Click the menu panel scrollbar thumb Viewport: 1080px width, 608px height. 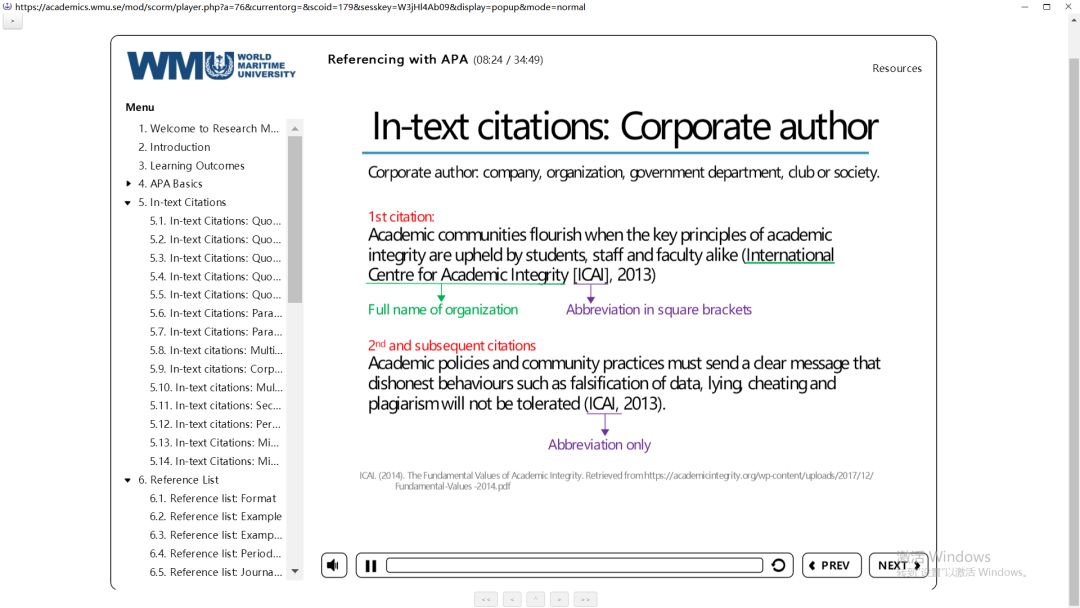tap(295, 220)
